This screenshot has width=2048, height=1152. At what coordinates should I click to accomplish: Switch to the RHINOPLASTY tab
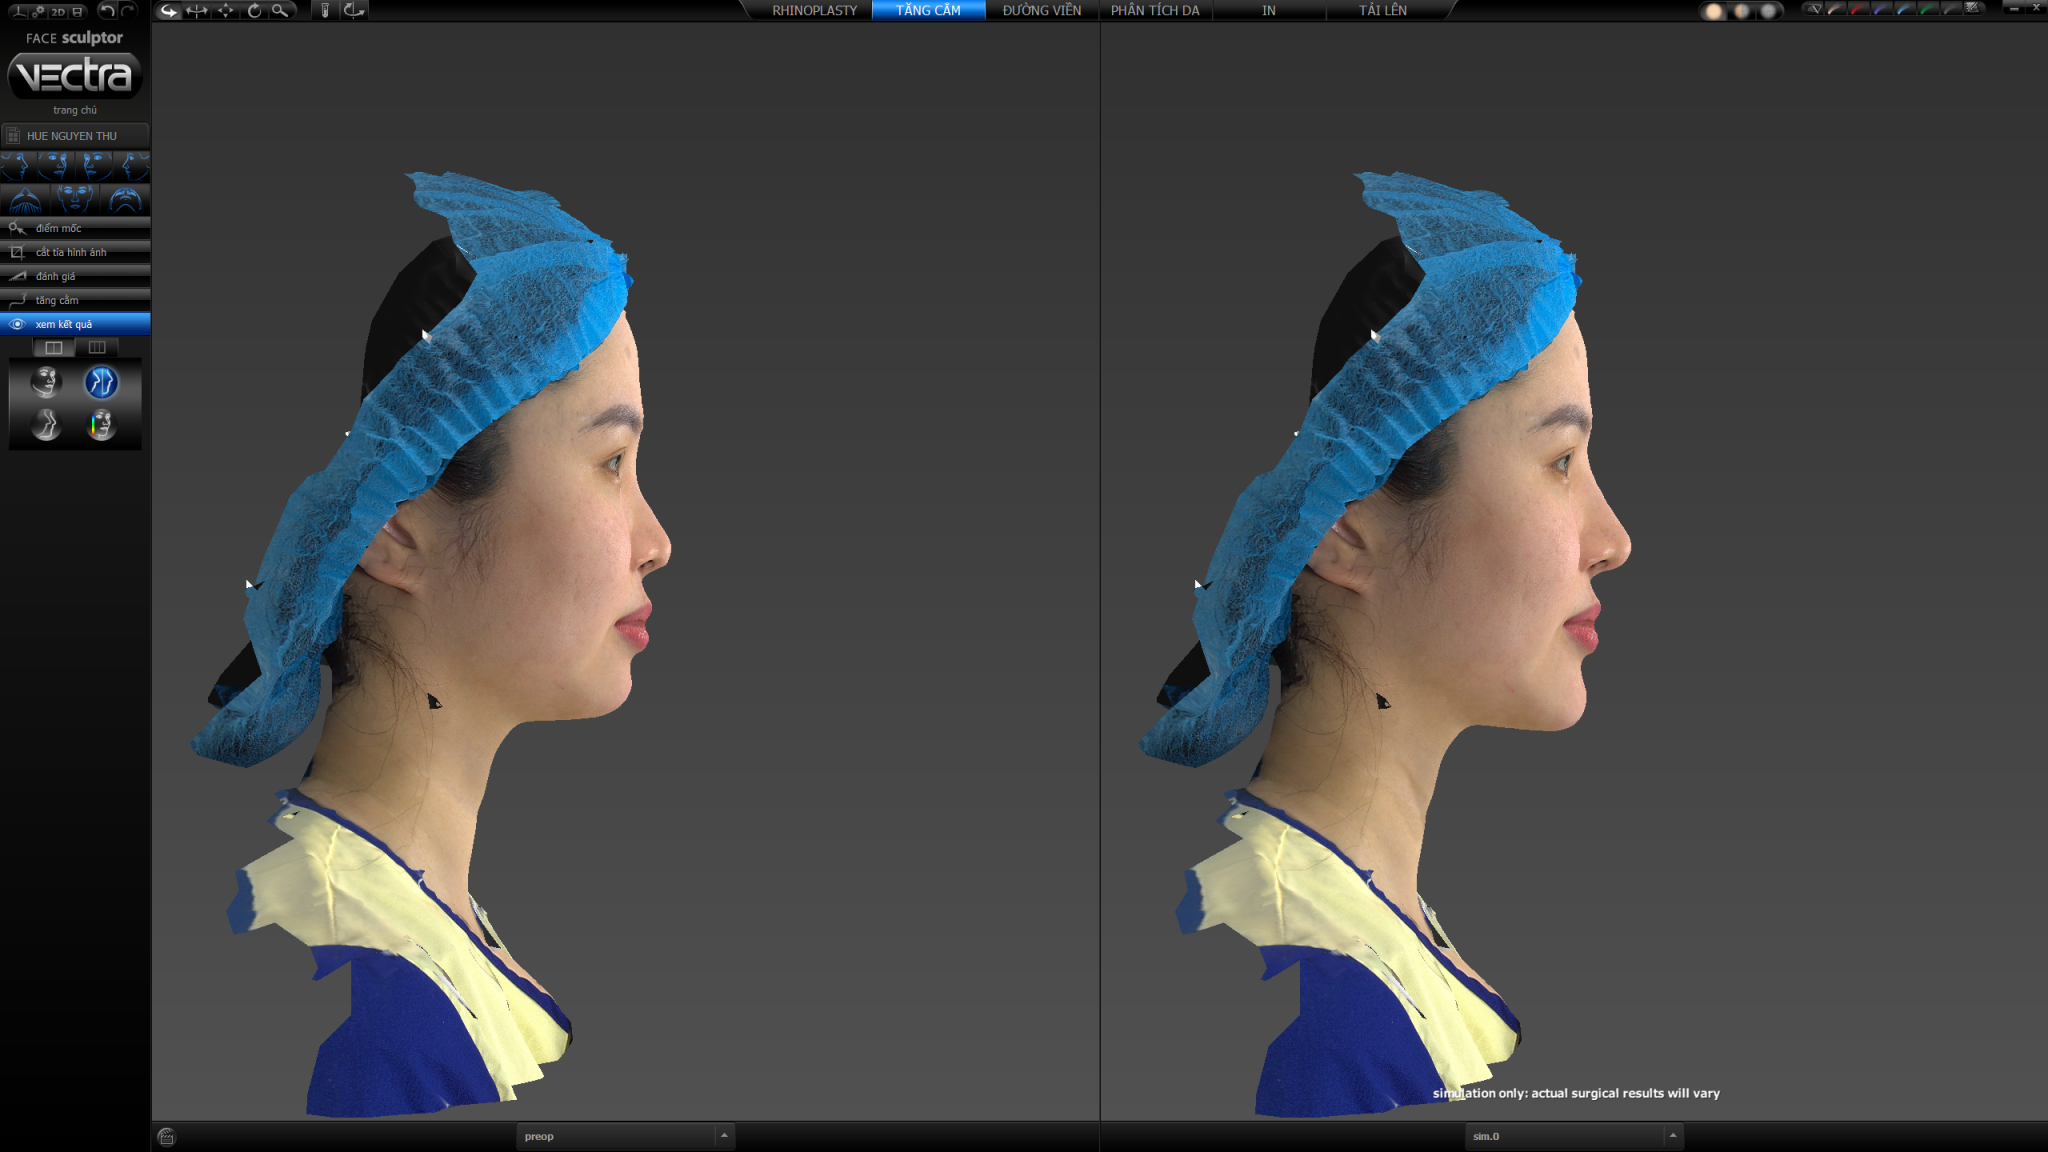pos(814,11)
